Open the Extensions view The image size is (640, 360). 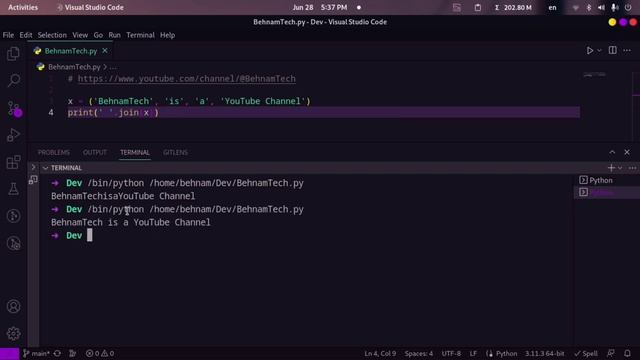pos(13,162)
